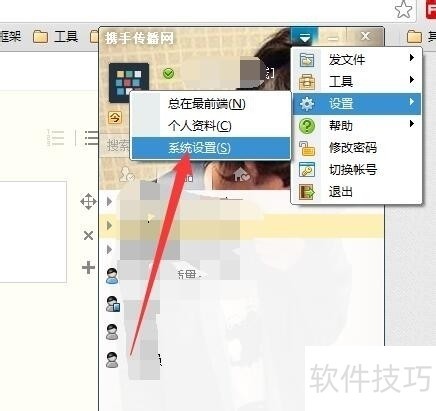The width and height of the screenshot is (436, 411).
Task: Click the green question mark help icon
Action: pyautogui.click(x=307, y=126)
